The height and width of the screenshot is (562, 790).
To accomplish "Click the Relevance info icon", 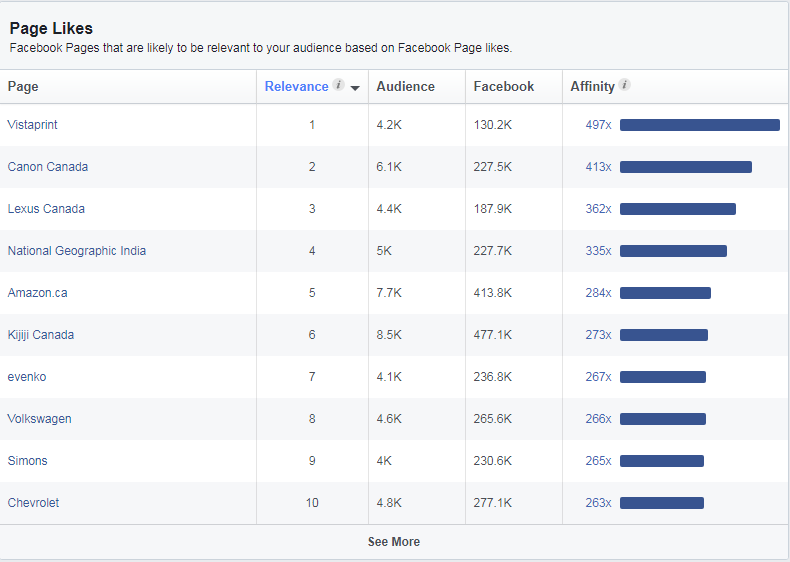I will click(x=339, y=85).
